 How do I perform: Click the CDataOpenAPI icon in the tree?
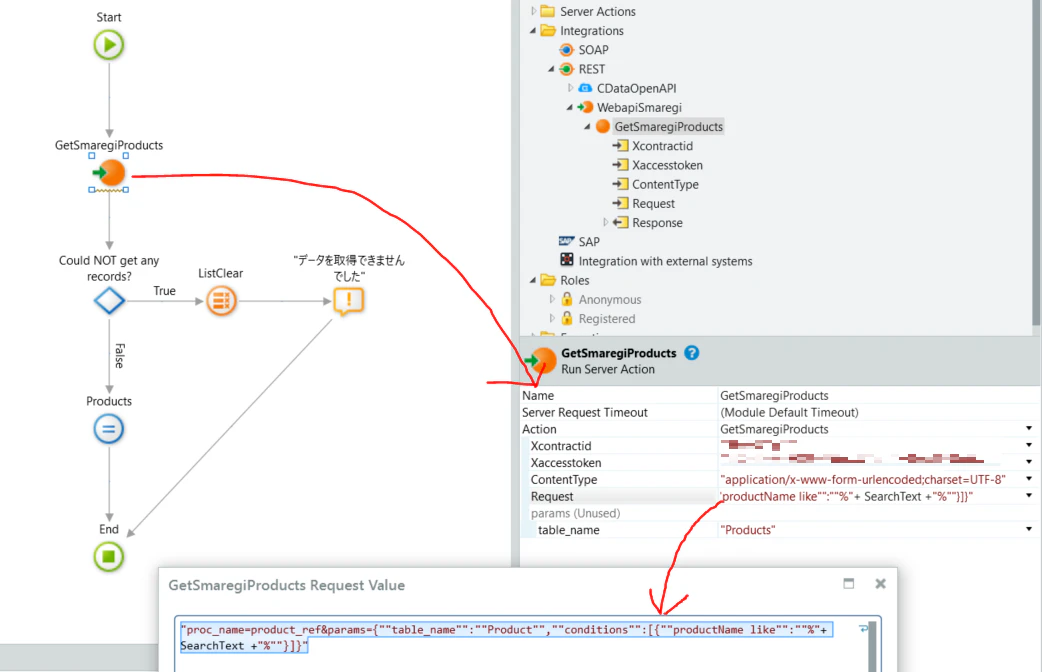click(x=585, y=88)
